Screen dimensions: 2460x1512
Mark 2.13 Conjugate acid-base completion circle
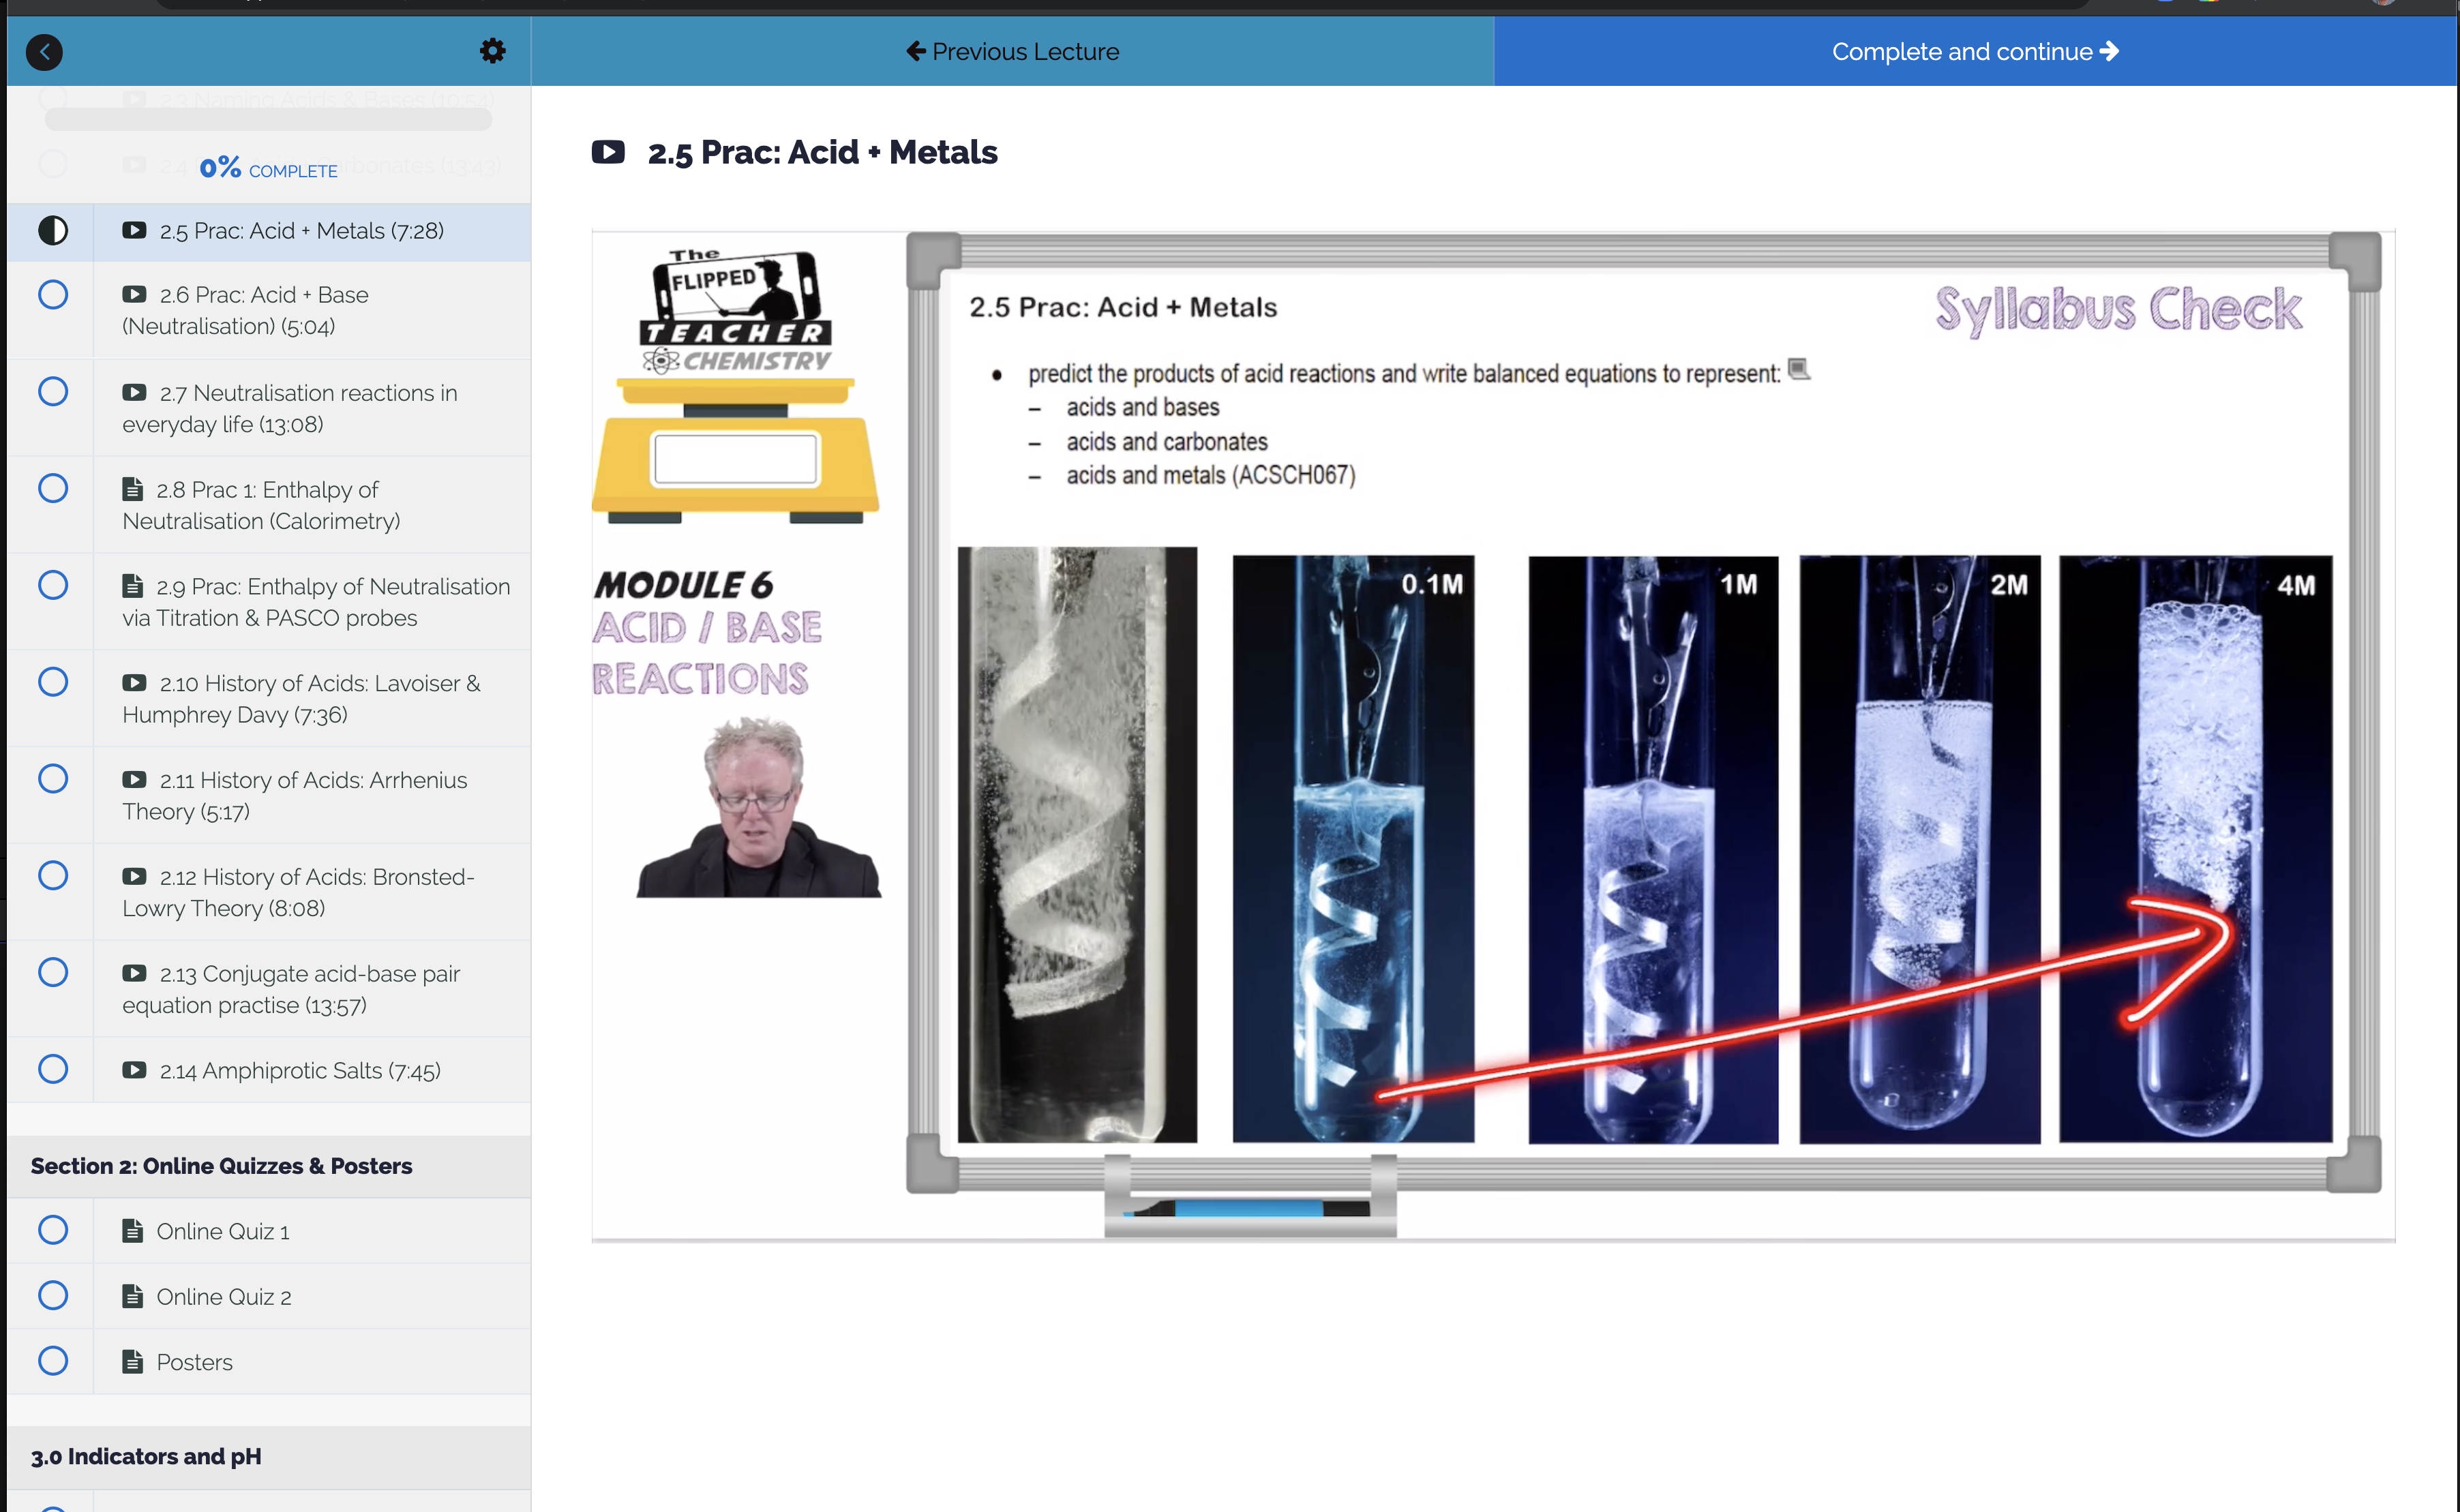[53, 972]
